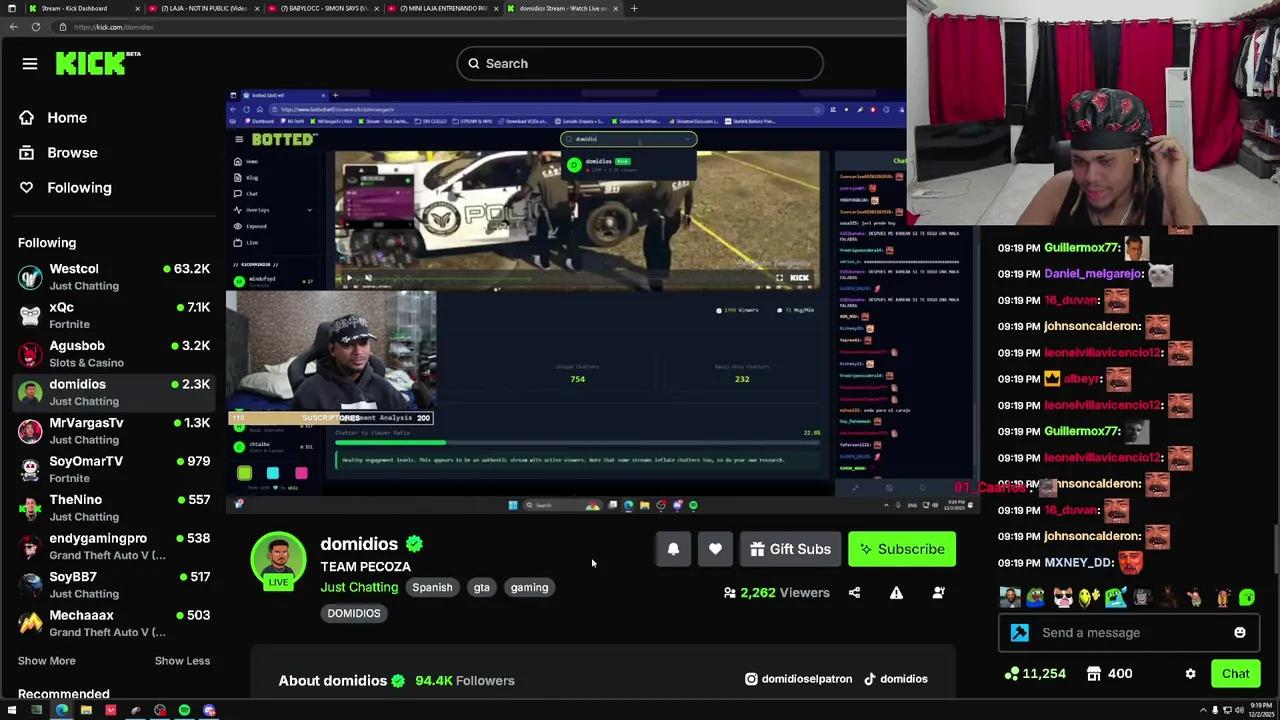Click the moderator user icon beside report

coord(938,593)
